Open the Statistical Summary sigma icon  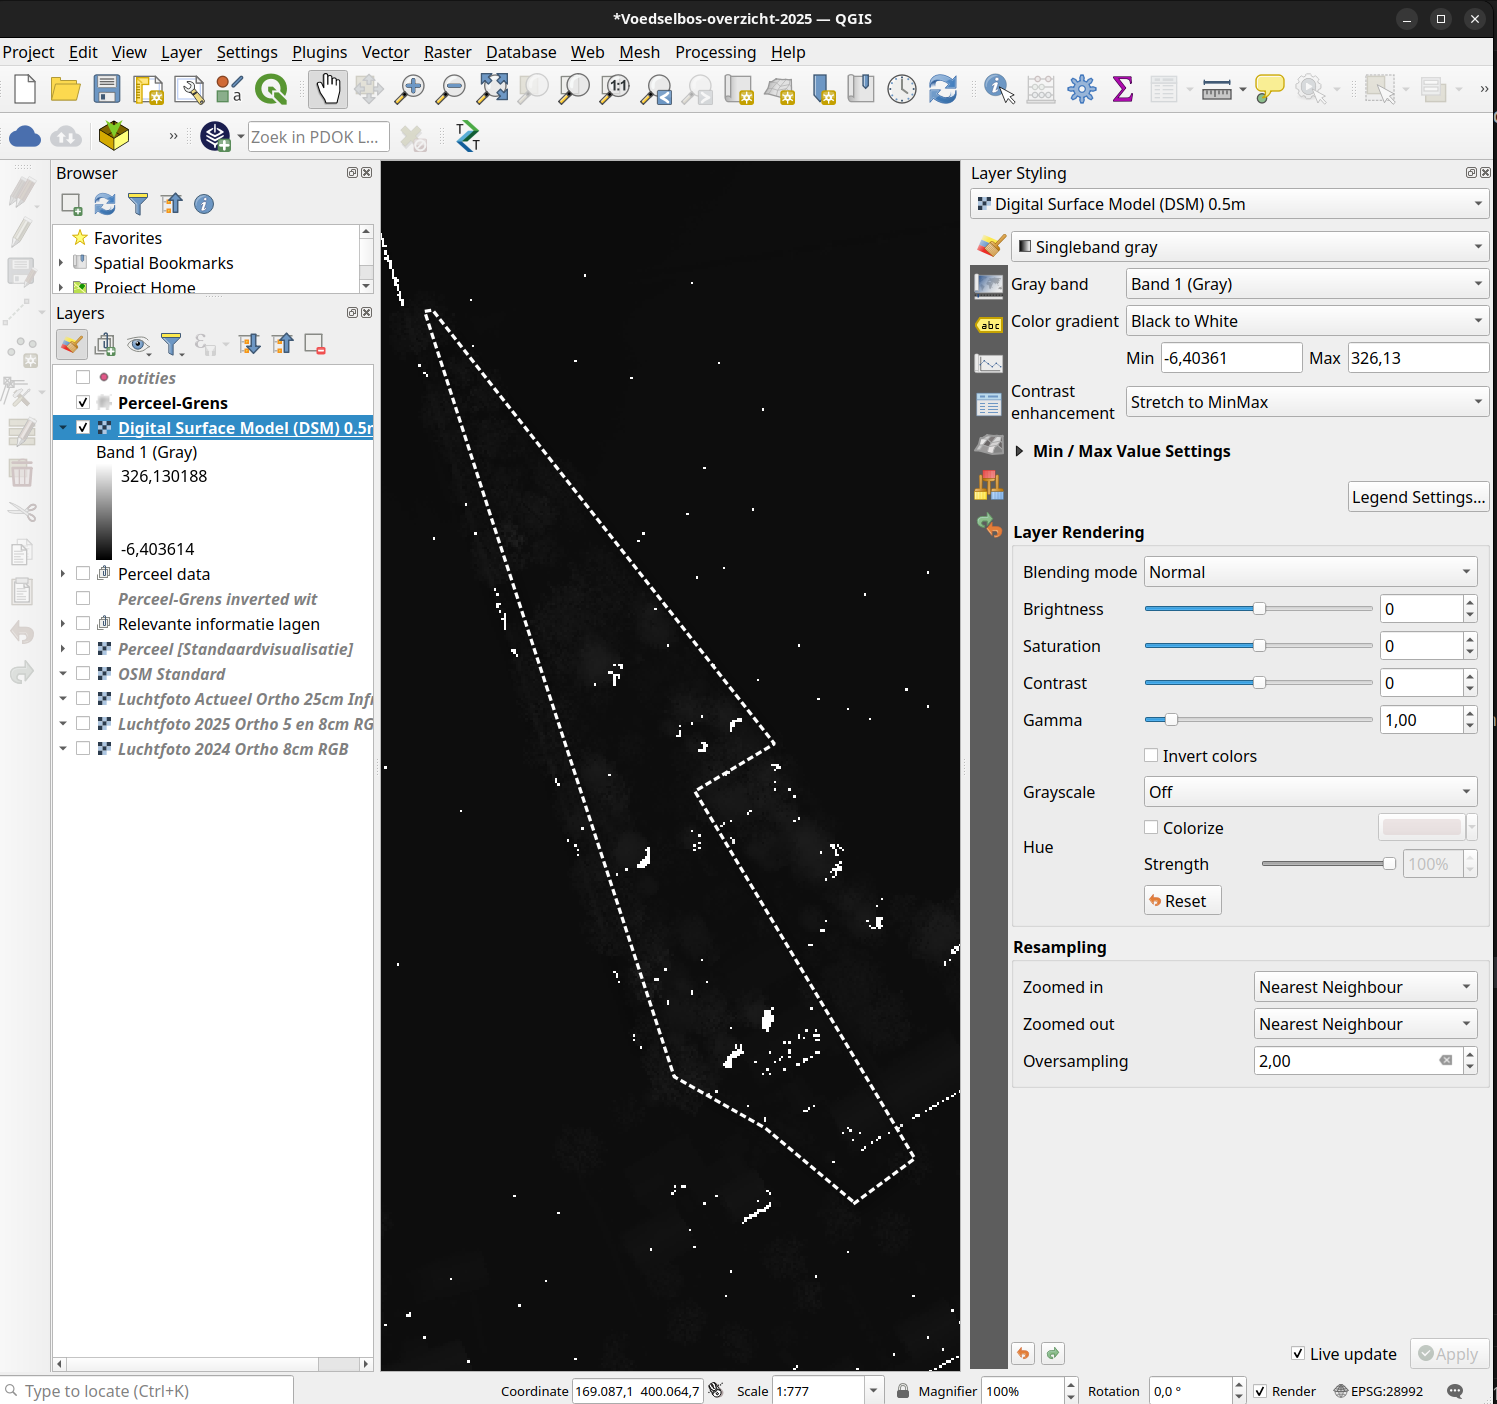(1123, 89)
